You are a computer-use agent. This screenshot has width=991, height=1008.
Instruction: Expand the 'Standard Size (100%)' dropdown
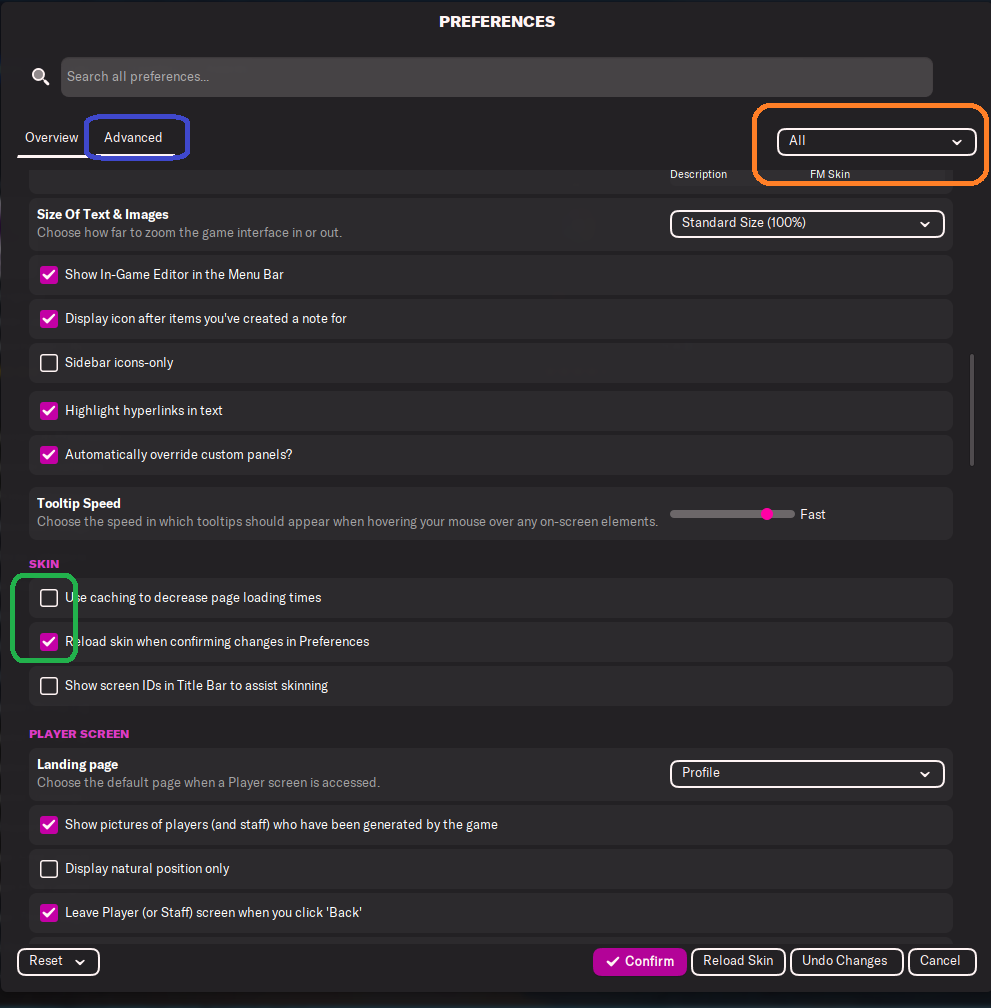click(806, 223)
